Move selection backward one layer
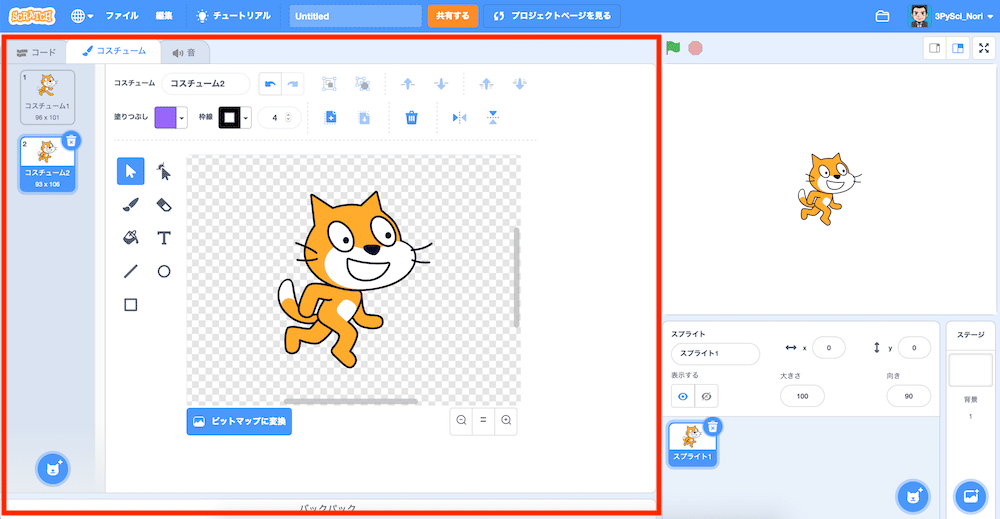Screen dimensions: 1000x519 [441, 84]
